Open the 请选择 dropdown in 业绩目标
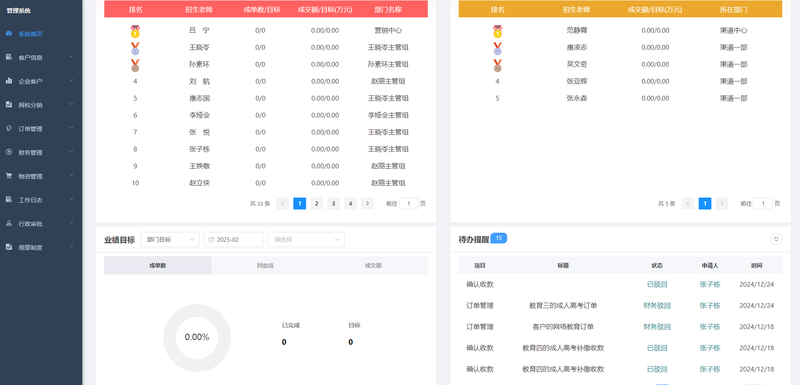Image resolution: width=800 pixels, height=385 pixels. coord(306,240)
